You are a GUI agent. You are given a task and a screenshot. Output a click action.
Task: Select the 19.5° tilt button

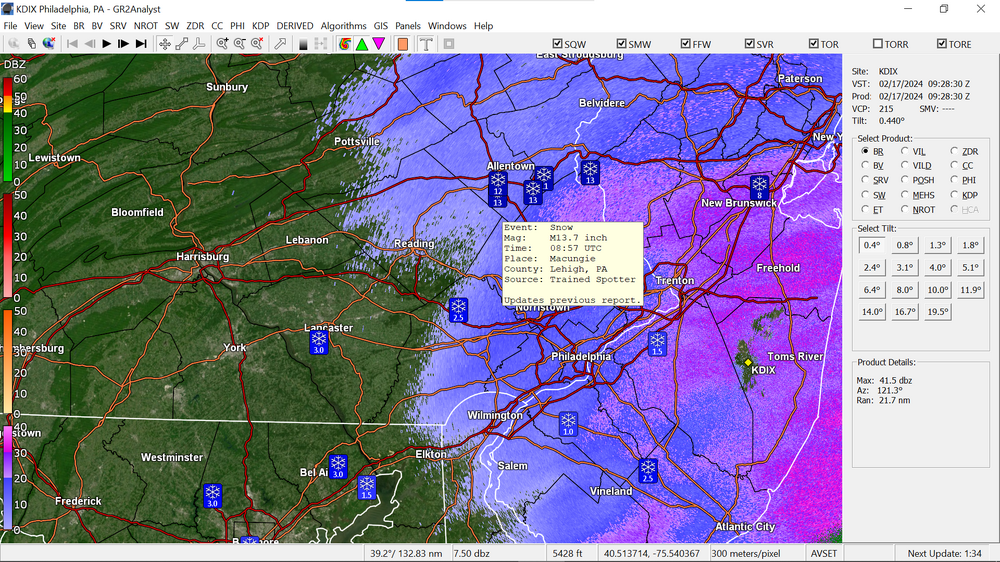tap(938, 312)
